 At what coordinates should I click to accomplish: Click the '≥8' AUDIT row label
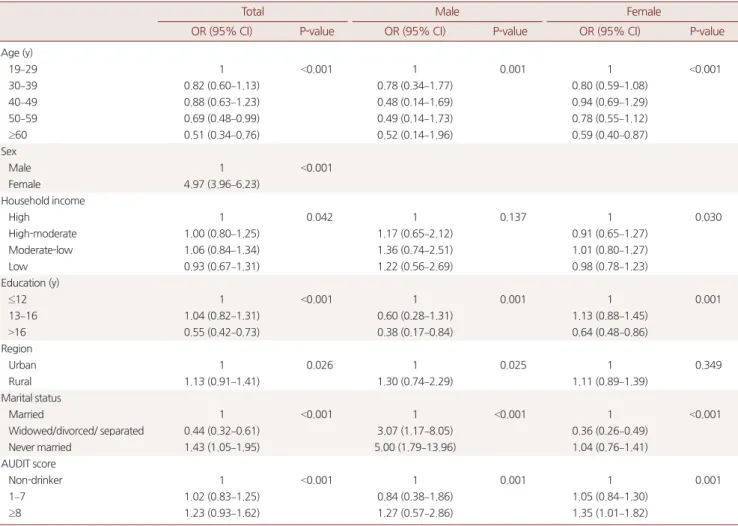point(15,513)
